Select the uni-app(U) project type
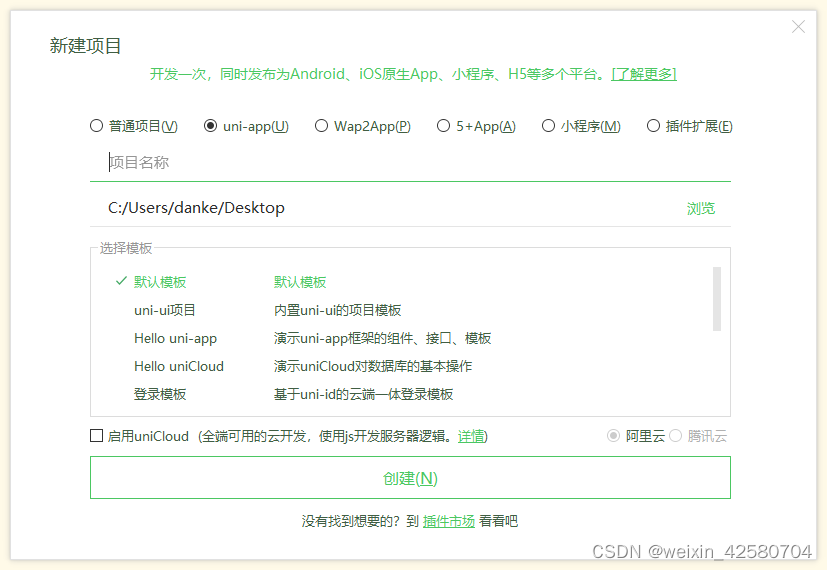The width and height of the screenshot is (827, 570). pos(246,126)
